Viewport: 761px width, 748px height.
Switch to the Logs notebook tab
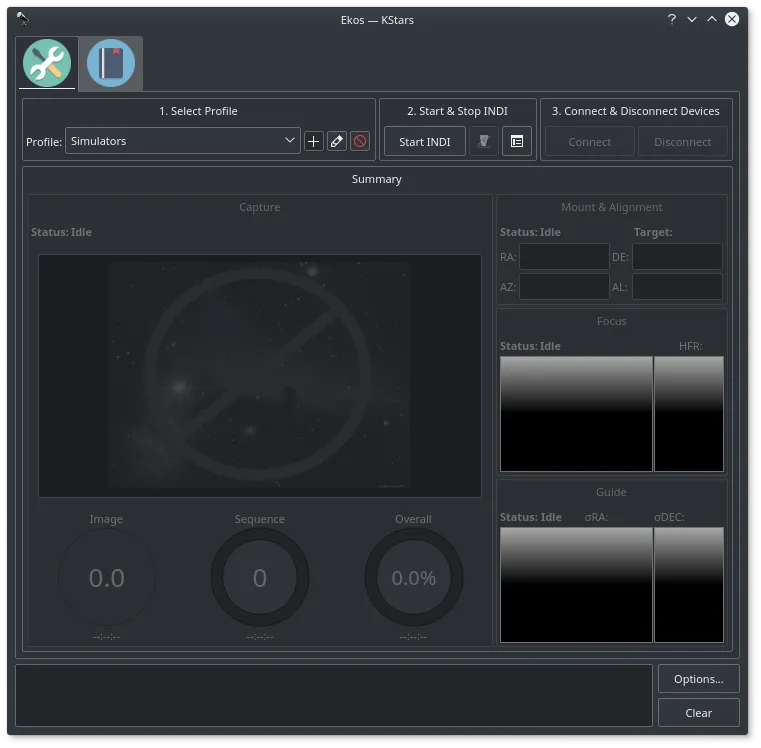coord(111,63)
